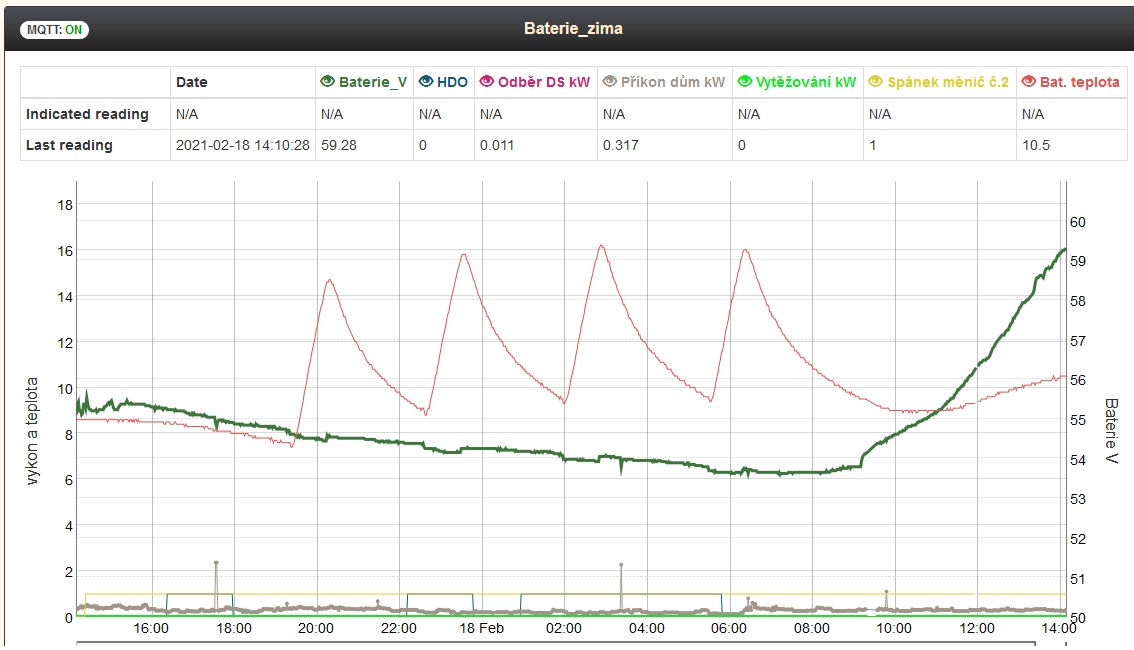Click the Last reading row label
The width and height of the screenshot is (1134, 650).
click(x=69, y=145)
